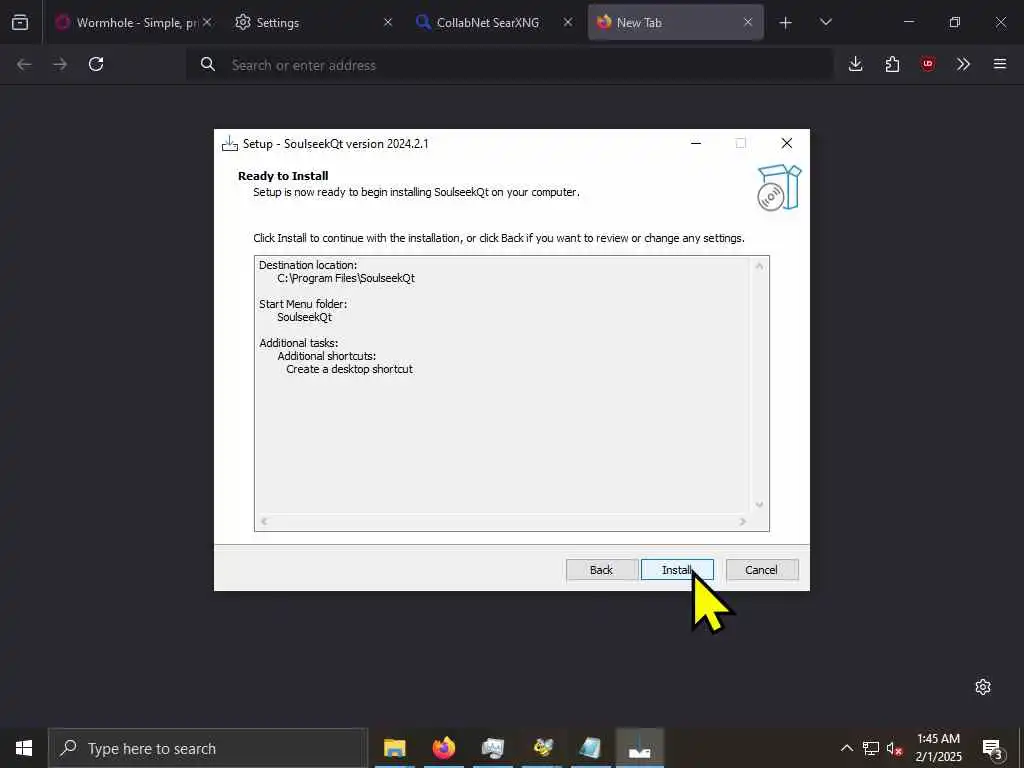Image resolution: width=1024 pixels, height=768 pixels.
Task: Click the vertical scrollbar up arrow in summary box
Action: [x=759, y=265]
